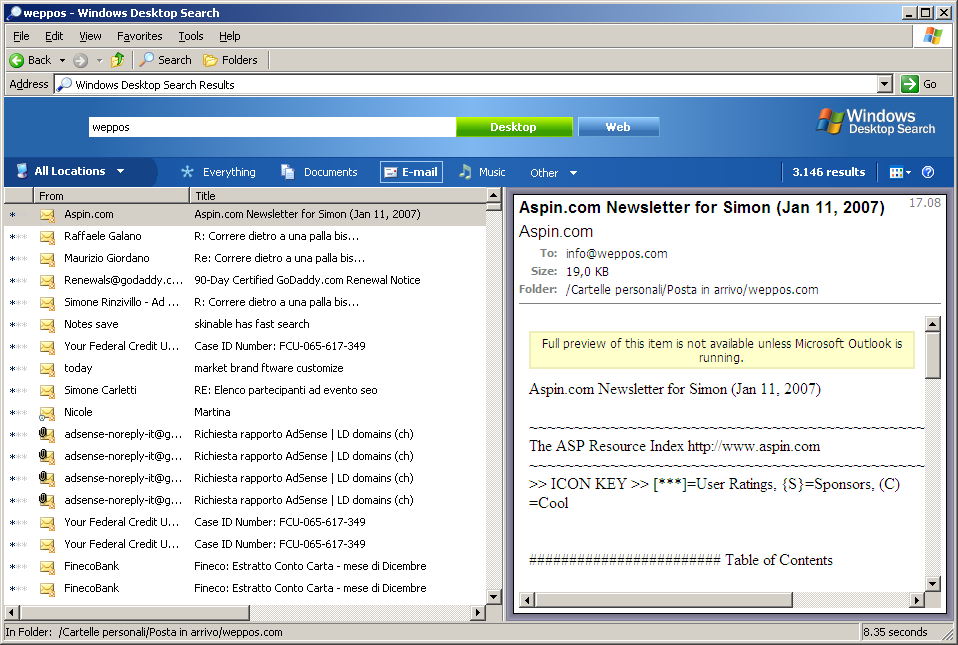This screenshot has width=958, height=645.
Task: Select market brand ftware customize email
Action: click(269, 368)
